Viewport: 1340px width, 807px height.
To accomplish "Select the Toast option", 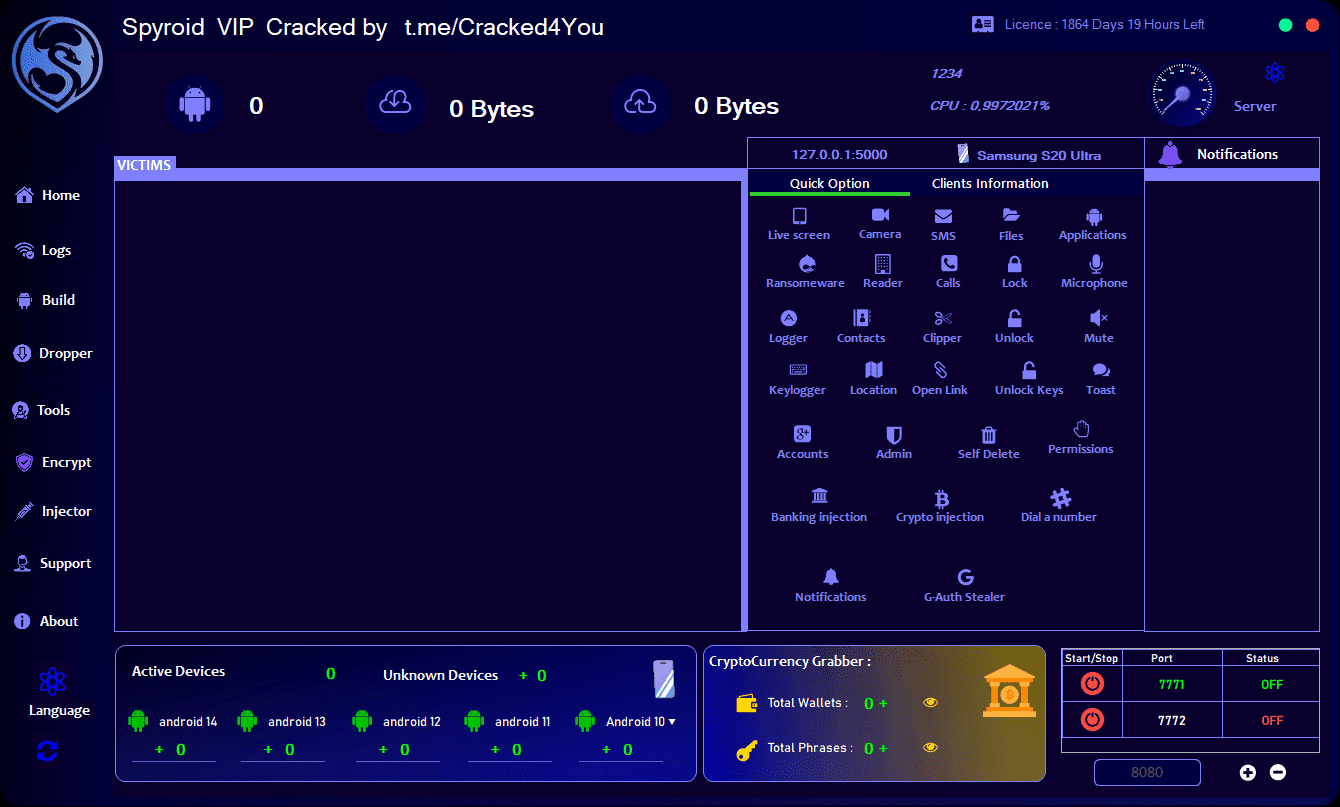I will click(1101, 380).
